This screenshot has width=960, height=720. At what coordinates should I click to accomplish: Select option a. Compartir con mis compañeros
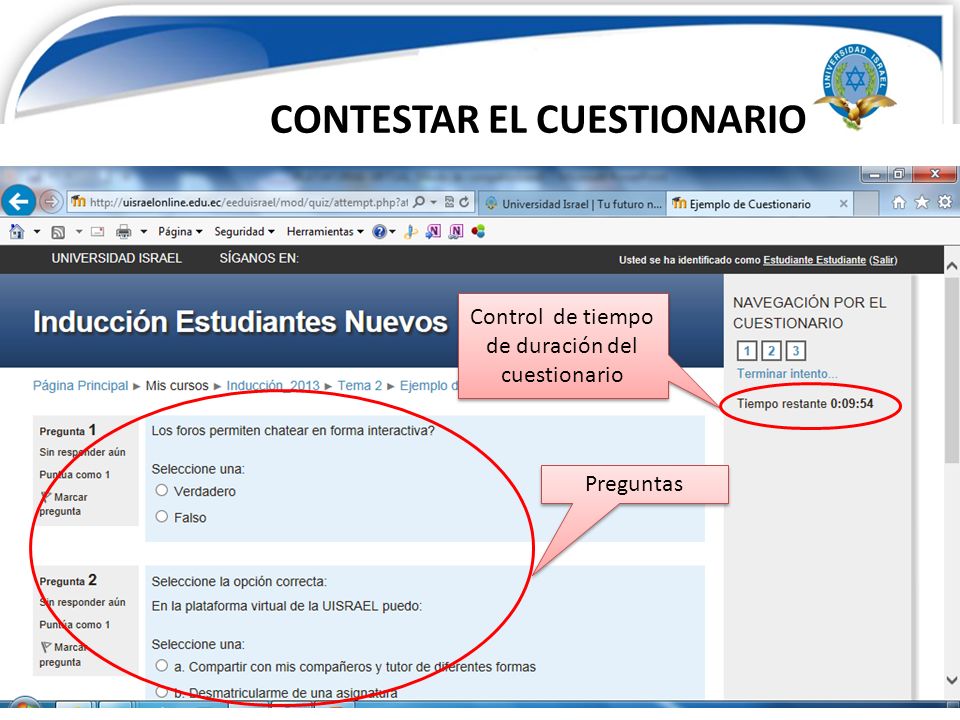(x=162, y=666)
